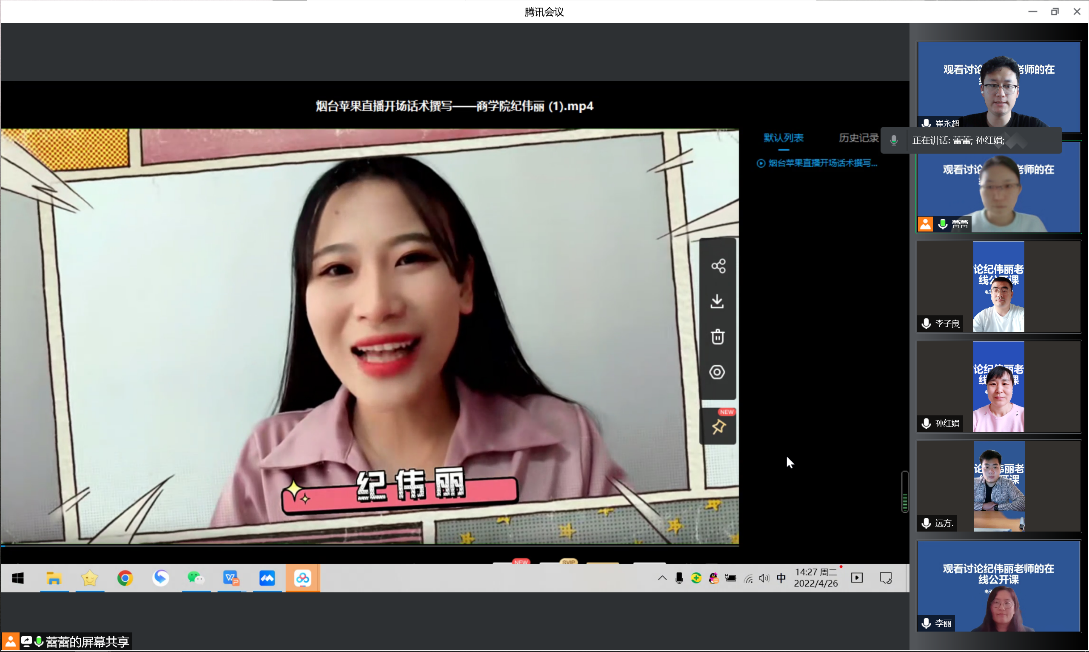This screenshot has height=652, width=1089.
Task: Select the screen-sharing host's video tile
Action: [999, 186]
